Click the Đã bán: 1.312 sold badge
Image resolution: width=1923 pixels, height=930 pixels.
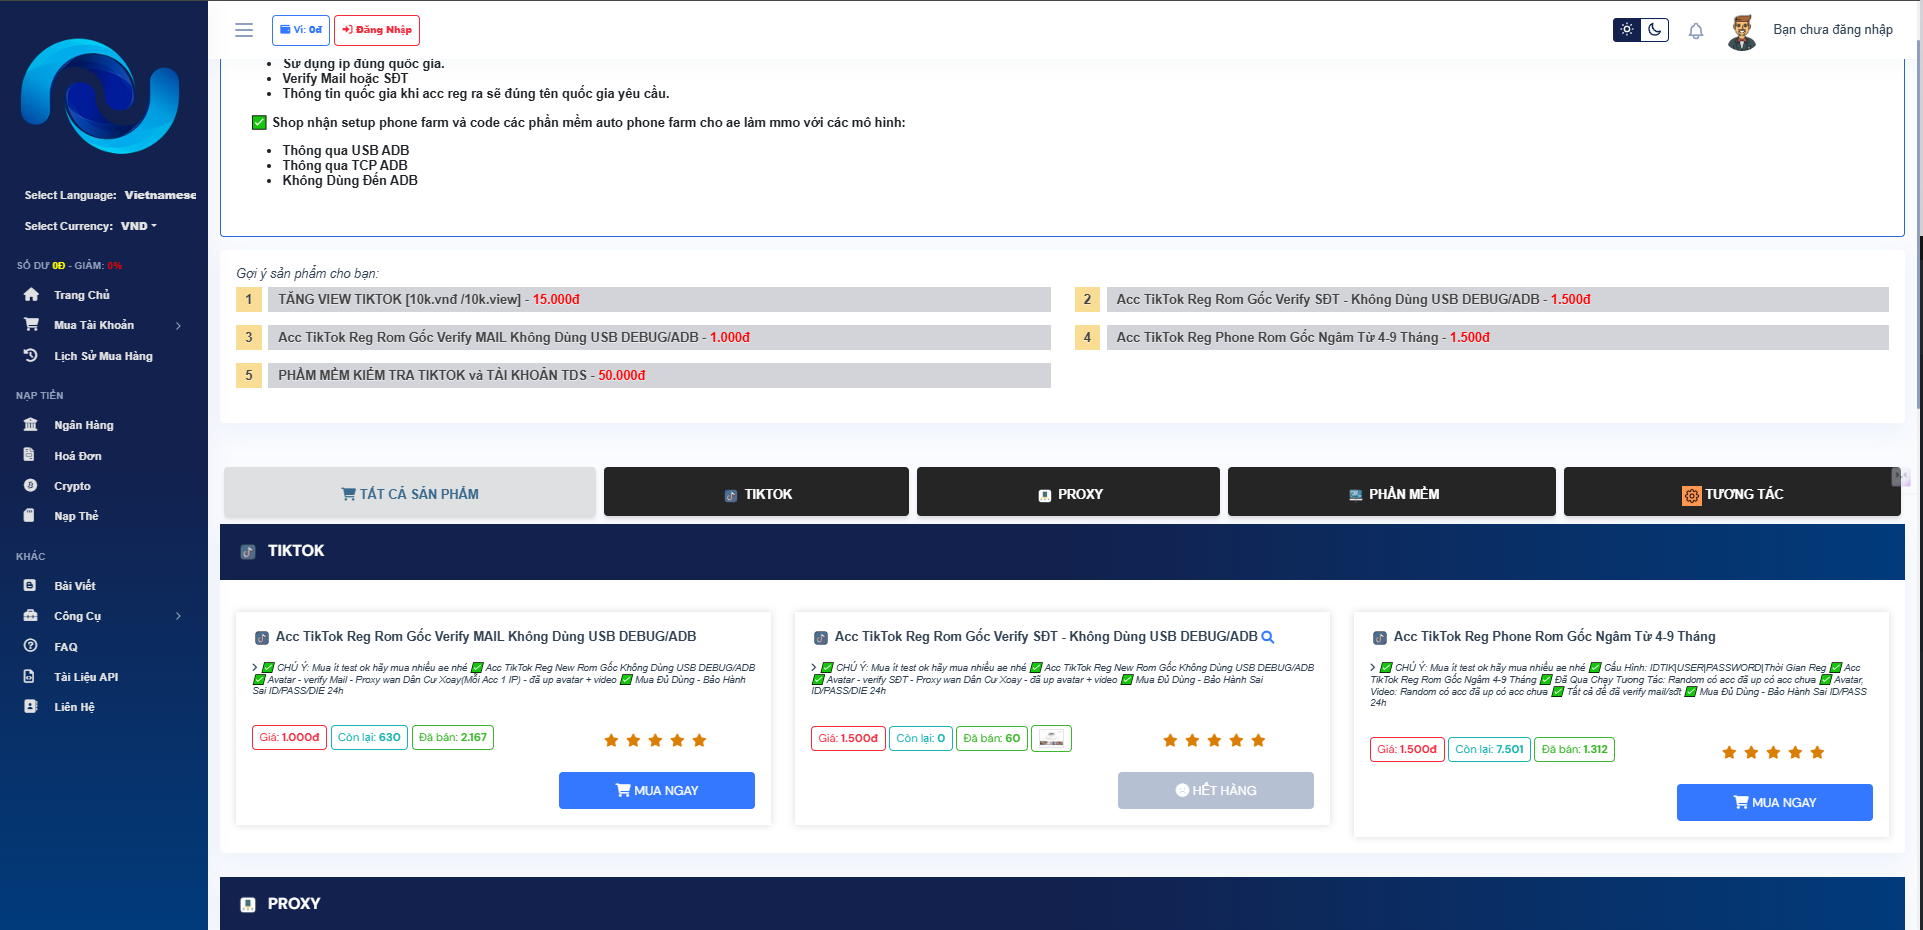(1575, 749)
